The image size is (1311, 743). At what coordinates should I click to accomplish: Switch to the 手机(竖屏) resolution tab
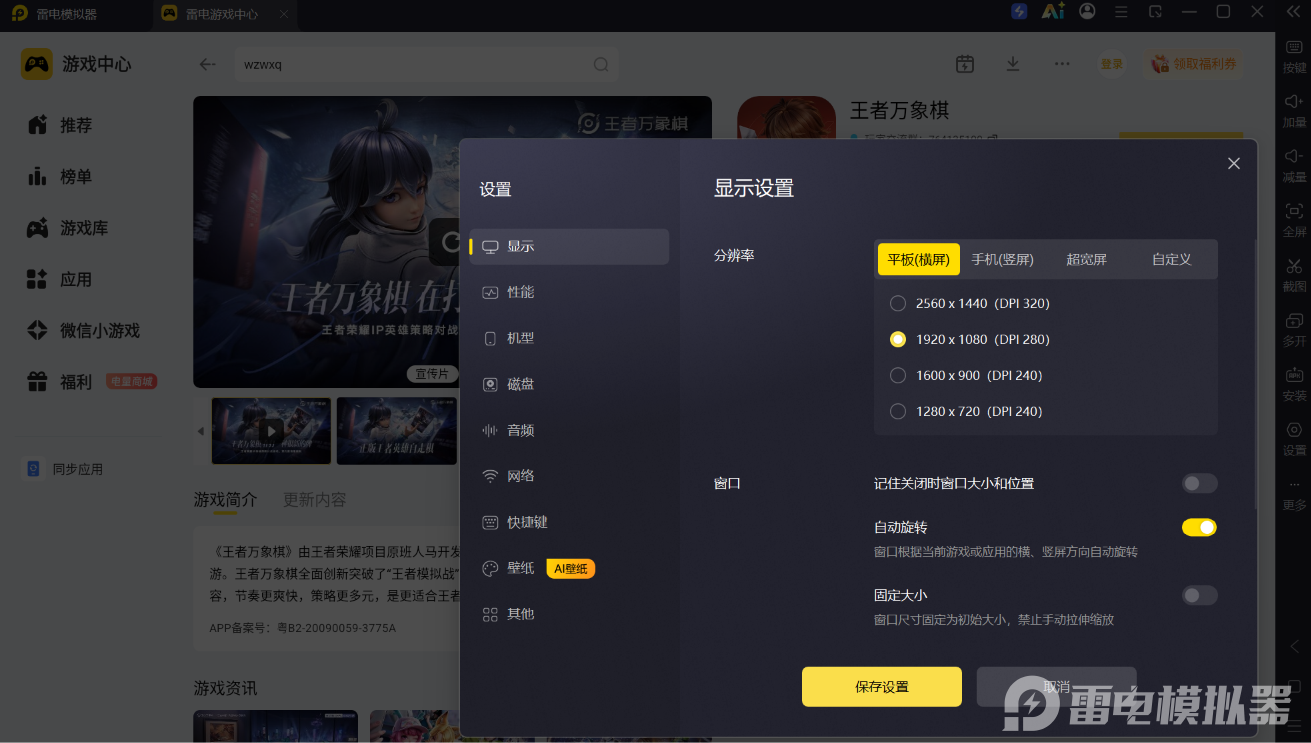pyautogui.click(x=1002, y=259)
